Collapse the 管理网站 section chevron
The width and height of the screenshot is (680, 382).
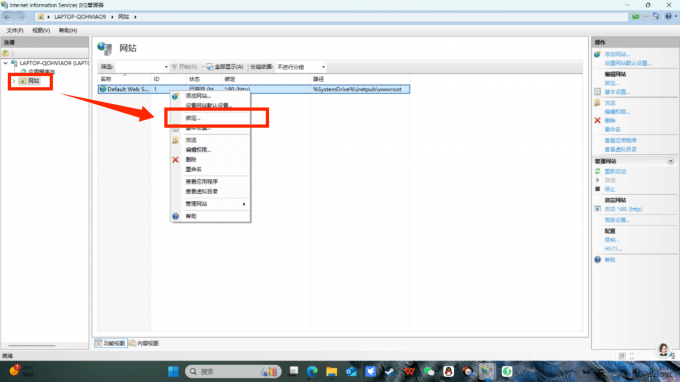pos(670,161)
